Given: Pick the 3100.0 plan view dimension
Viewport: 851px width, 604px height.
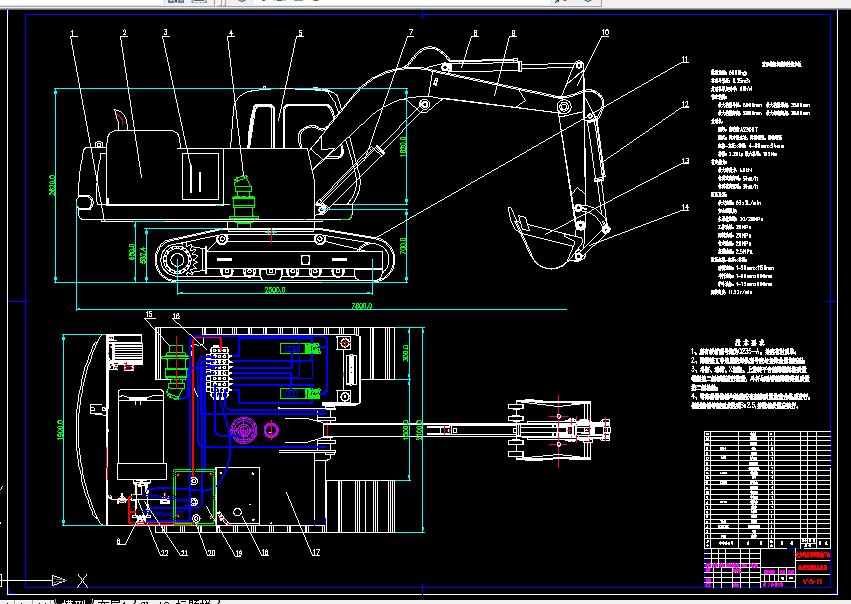Looking at the screenshot, I should pos(418,430).
